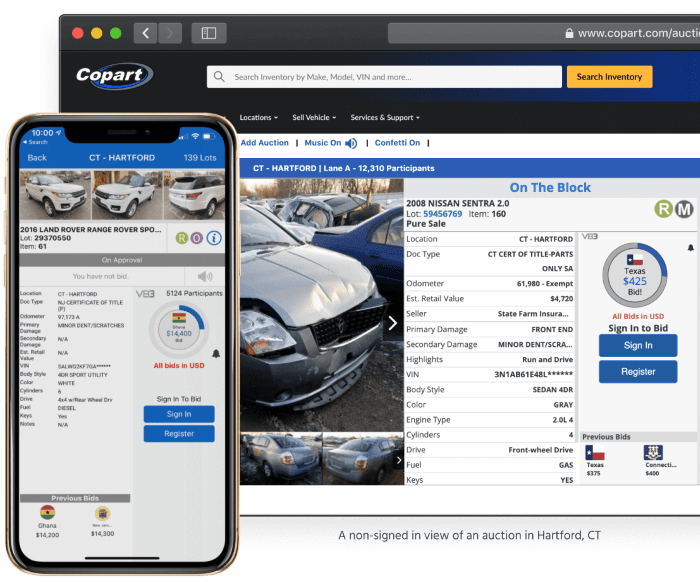
Task: Tap the Sign In button on phone
Action: pyautogui.click(x=179, y=414)
